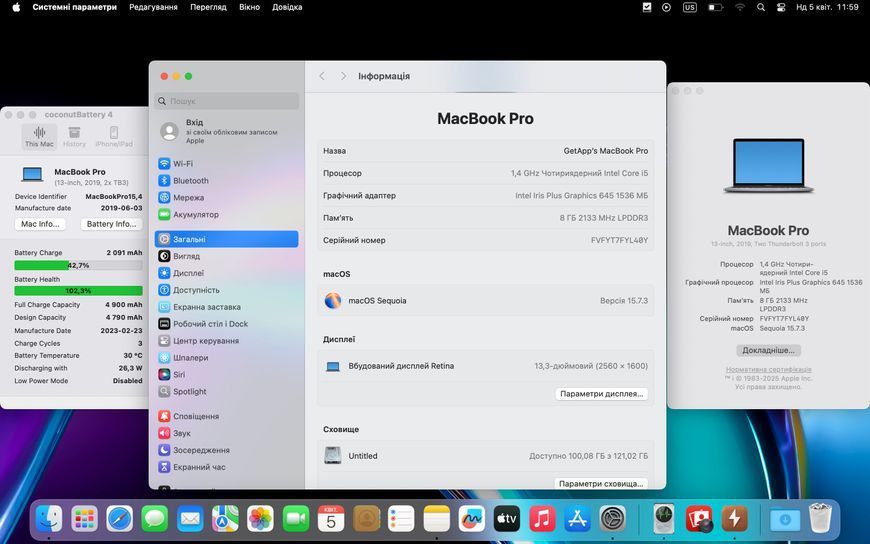
Task: Open App Store in the Dock
Action: pyautogui.click(x=578, y=518)
